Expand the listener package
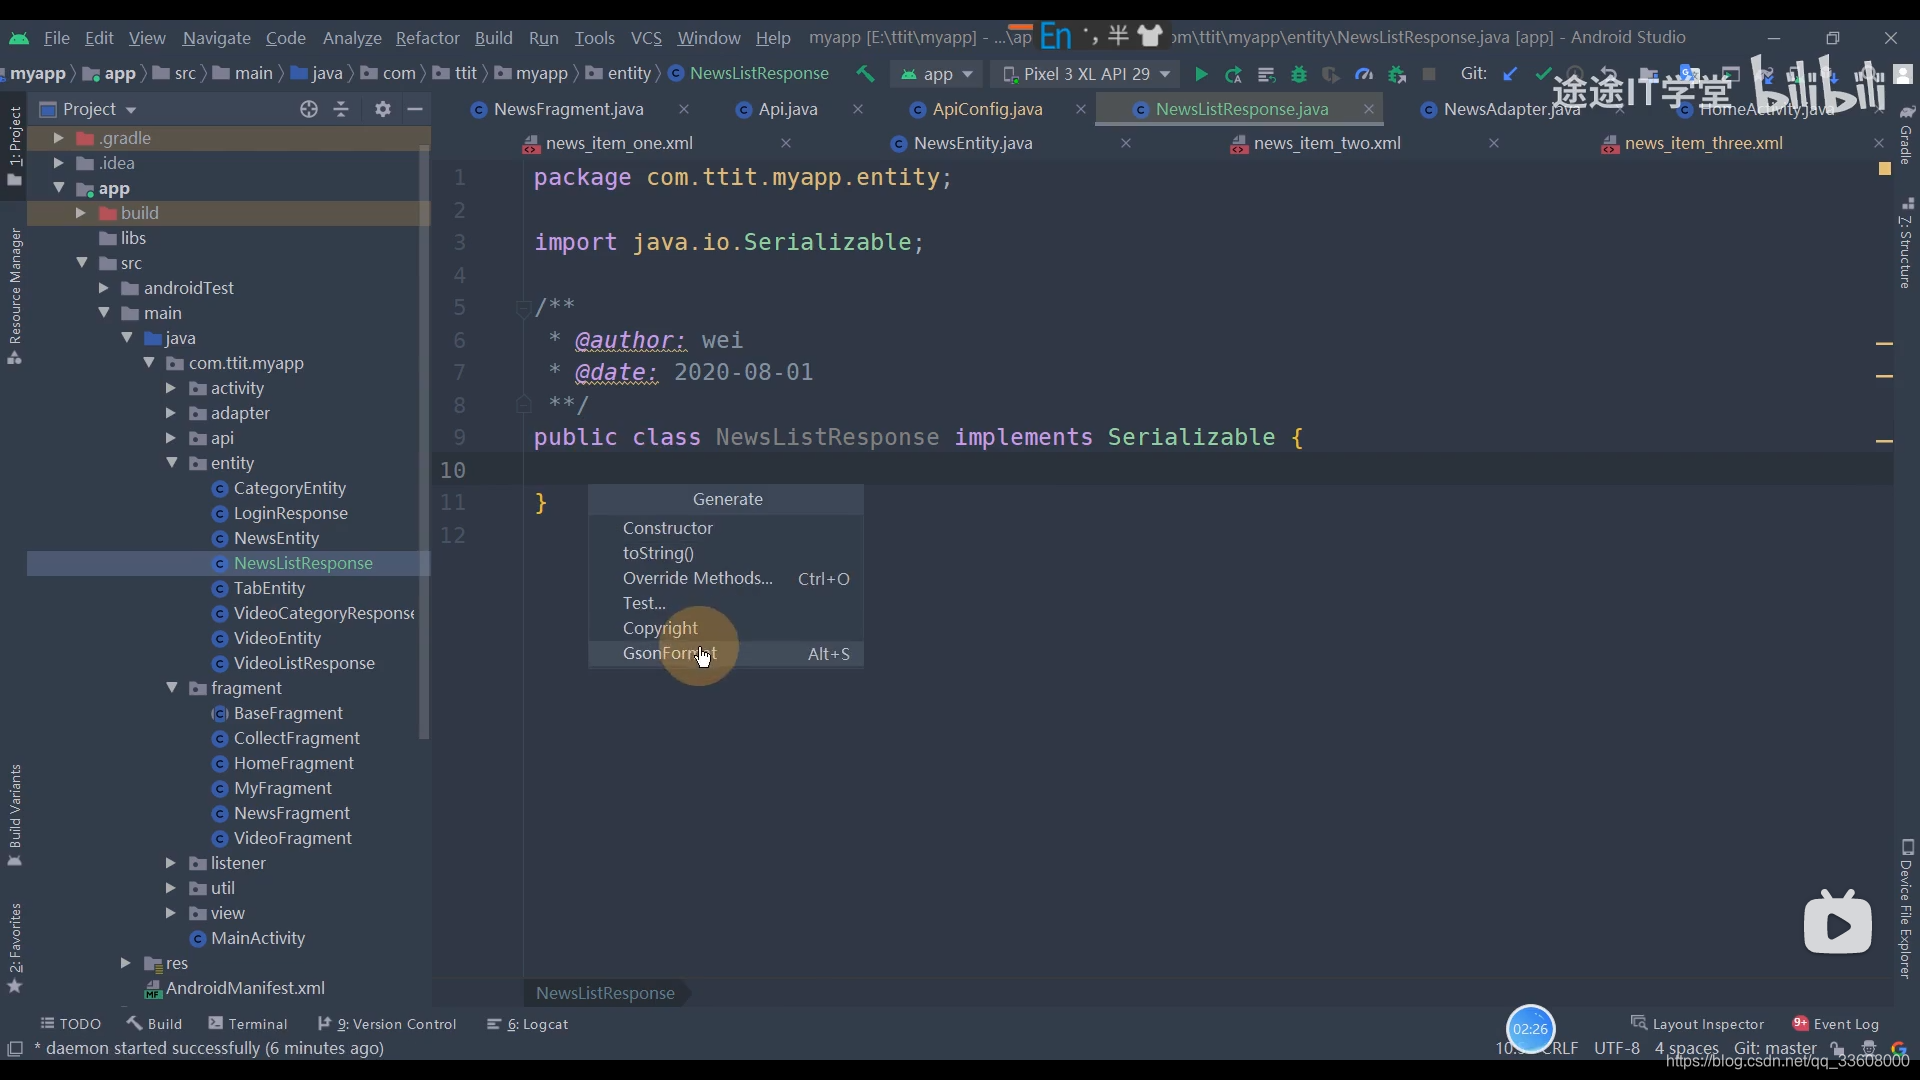Screen dimensions: 1920x1080 point(170,863)
